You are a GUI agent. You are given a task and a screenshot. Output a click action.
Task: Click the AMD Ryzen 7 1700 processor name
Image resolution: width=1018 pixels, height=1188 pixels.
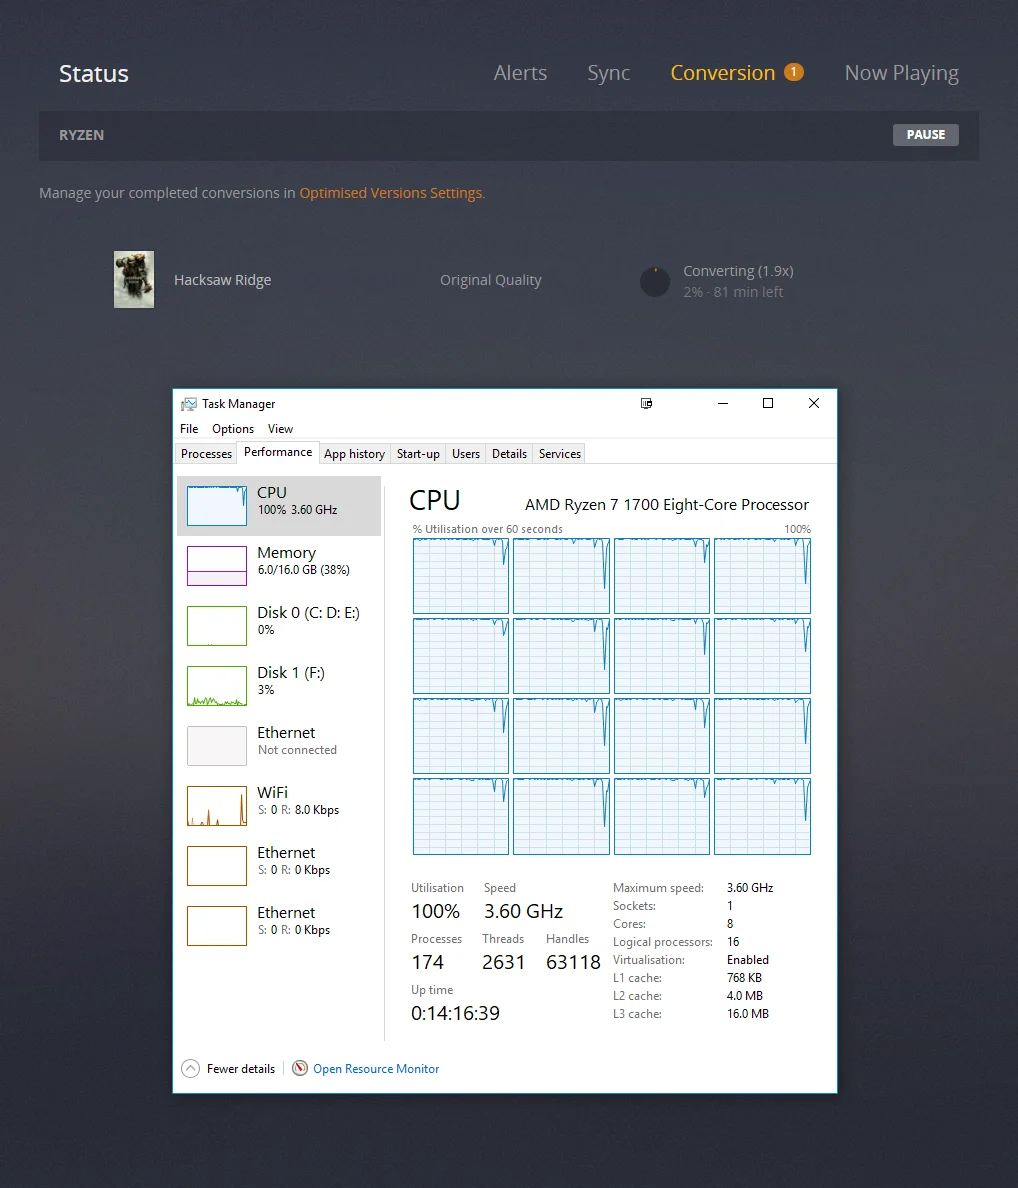click(667, 505)
